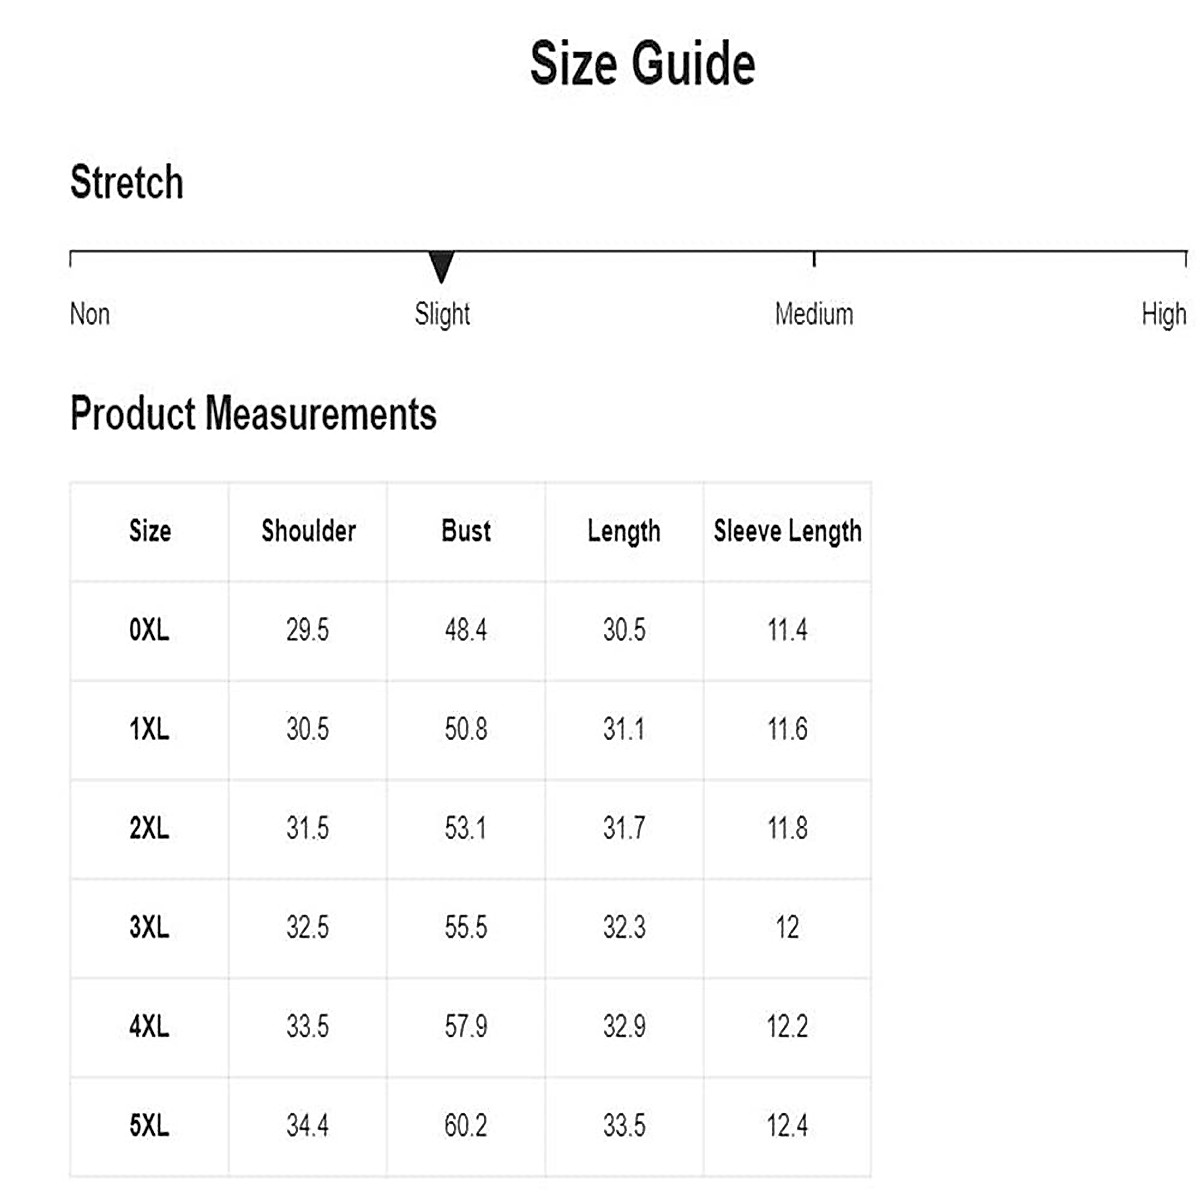
Task: Click the Slight stretch label
Action: click(x=442, y=314)
